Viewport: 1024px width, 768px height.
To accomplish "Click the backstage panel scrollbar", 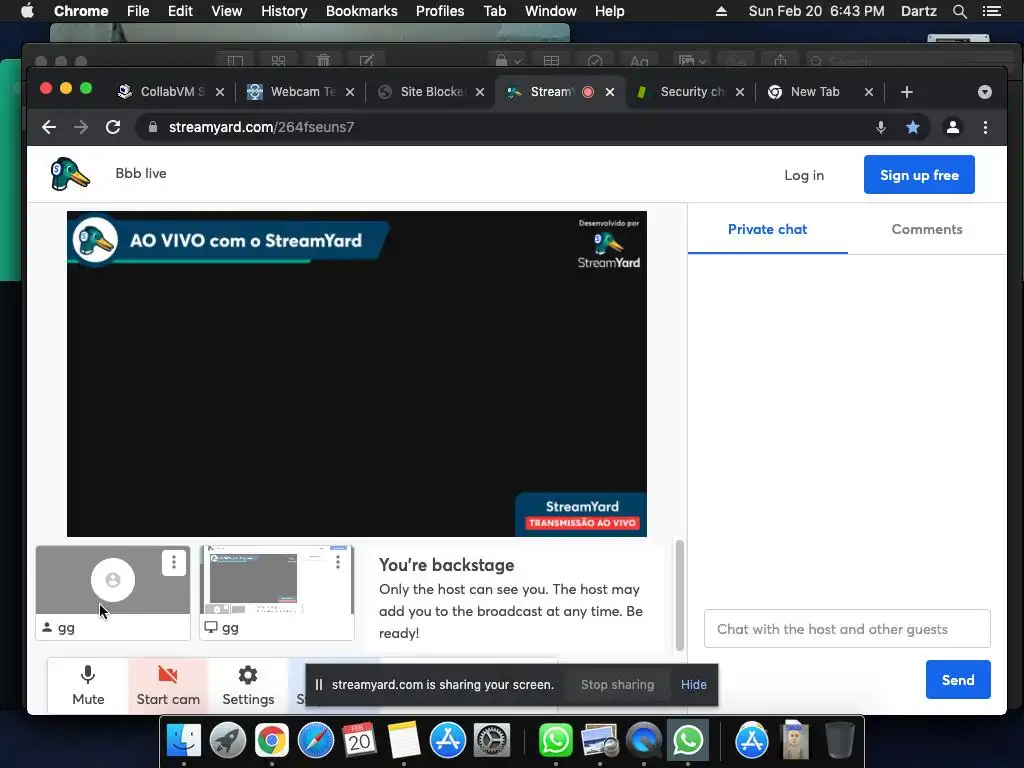I will pos(679,595).
